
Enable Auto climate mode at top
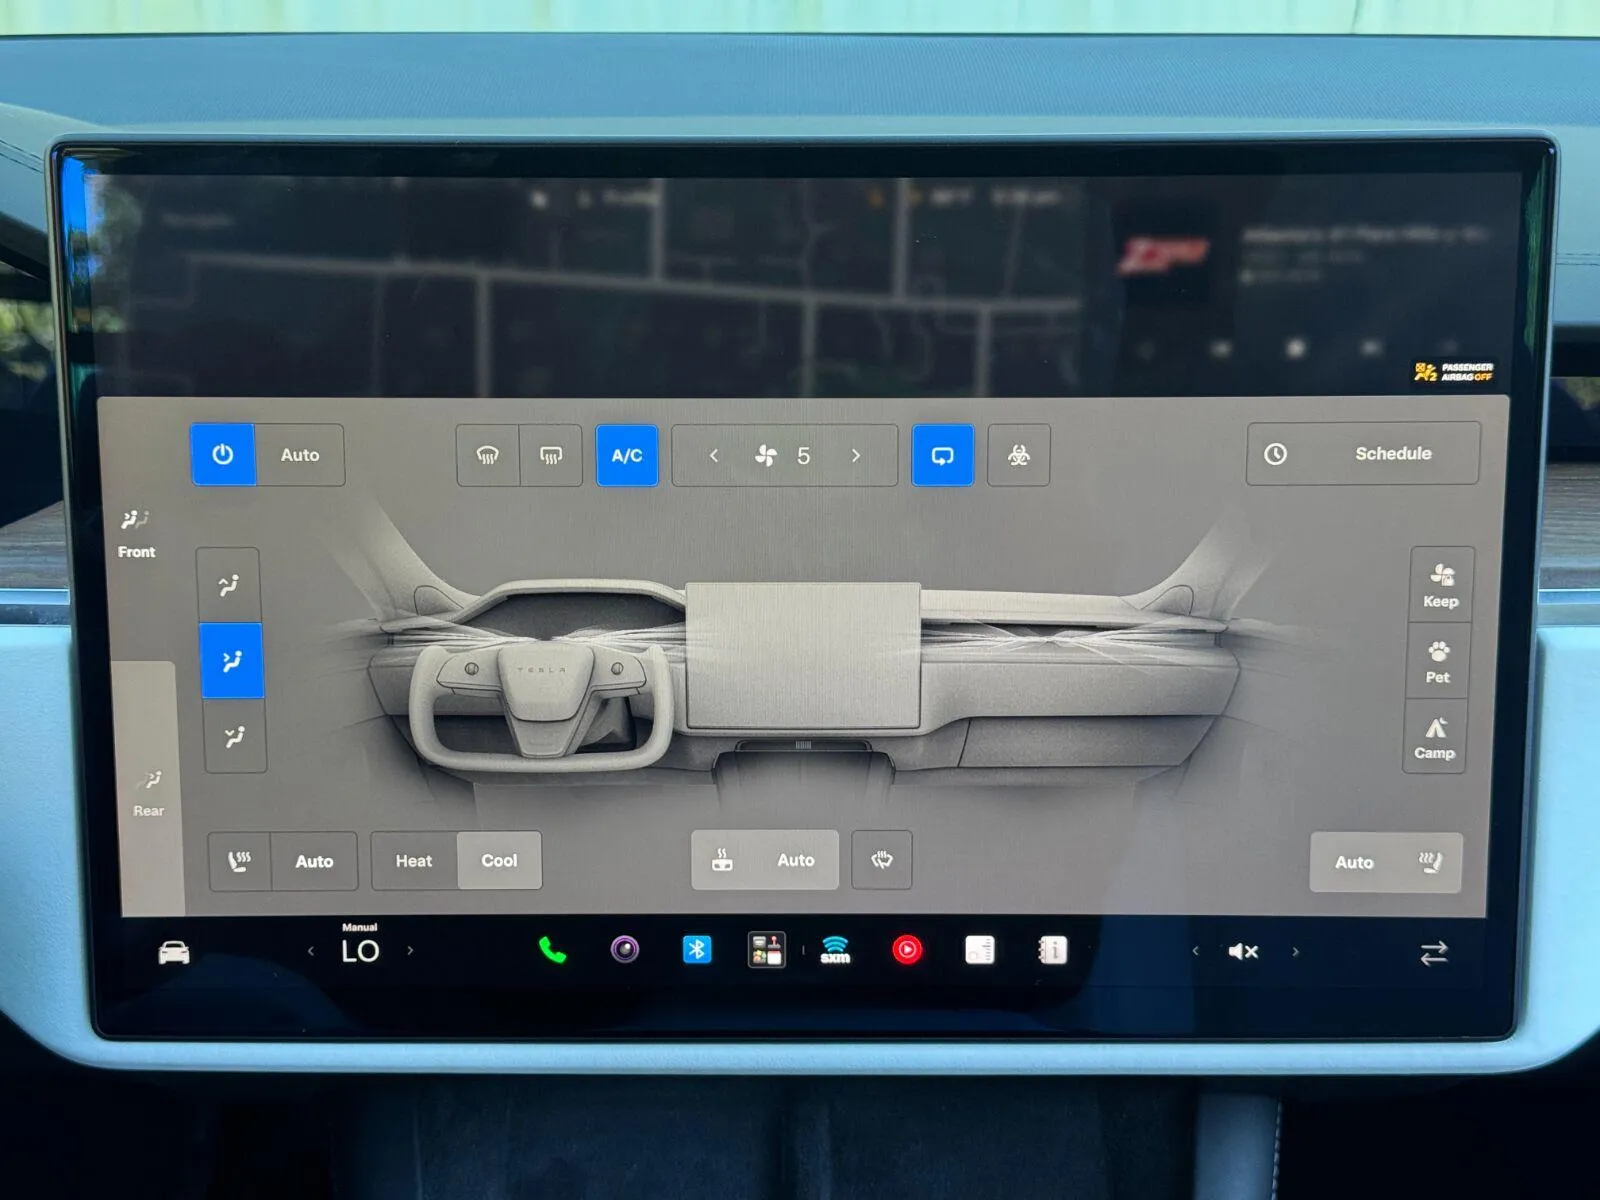[300, 455]
